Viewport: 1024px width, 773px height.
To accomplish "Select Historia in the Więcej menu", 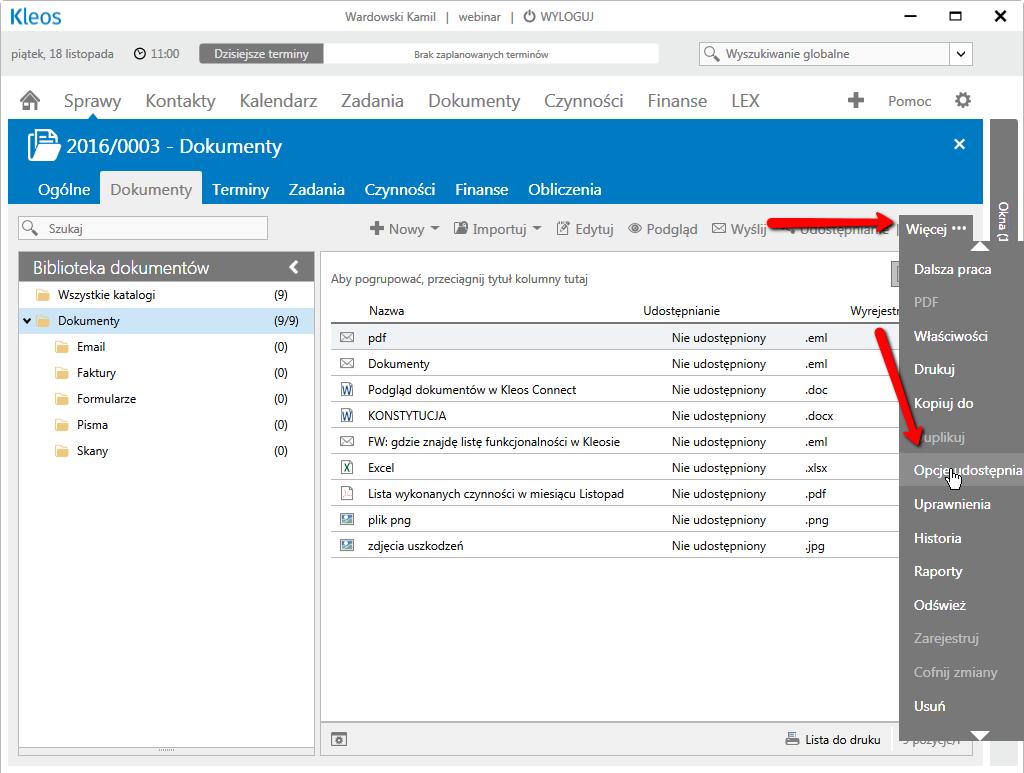I will coord(937,538).
